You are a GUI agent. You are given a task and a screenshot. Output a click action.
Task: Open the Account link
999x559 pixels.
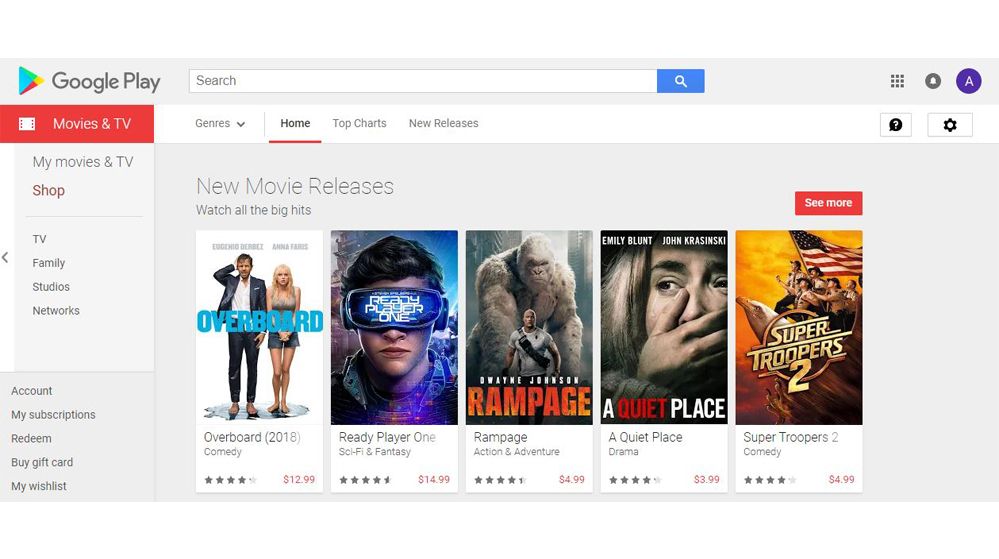31,391
